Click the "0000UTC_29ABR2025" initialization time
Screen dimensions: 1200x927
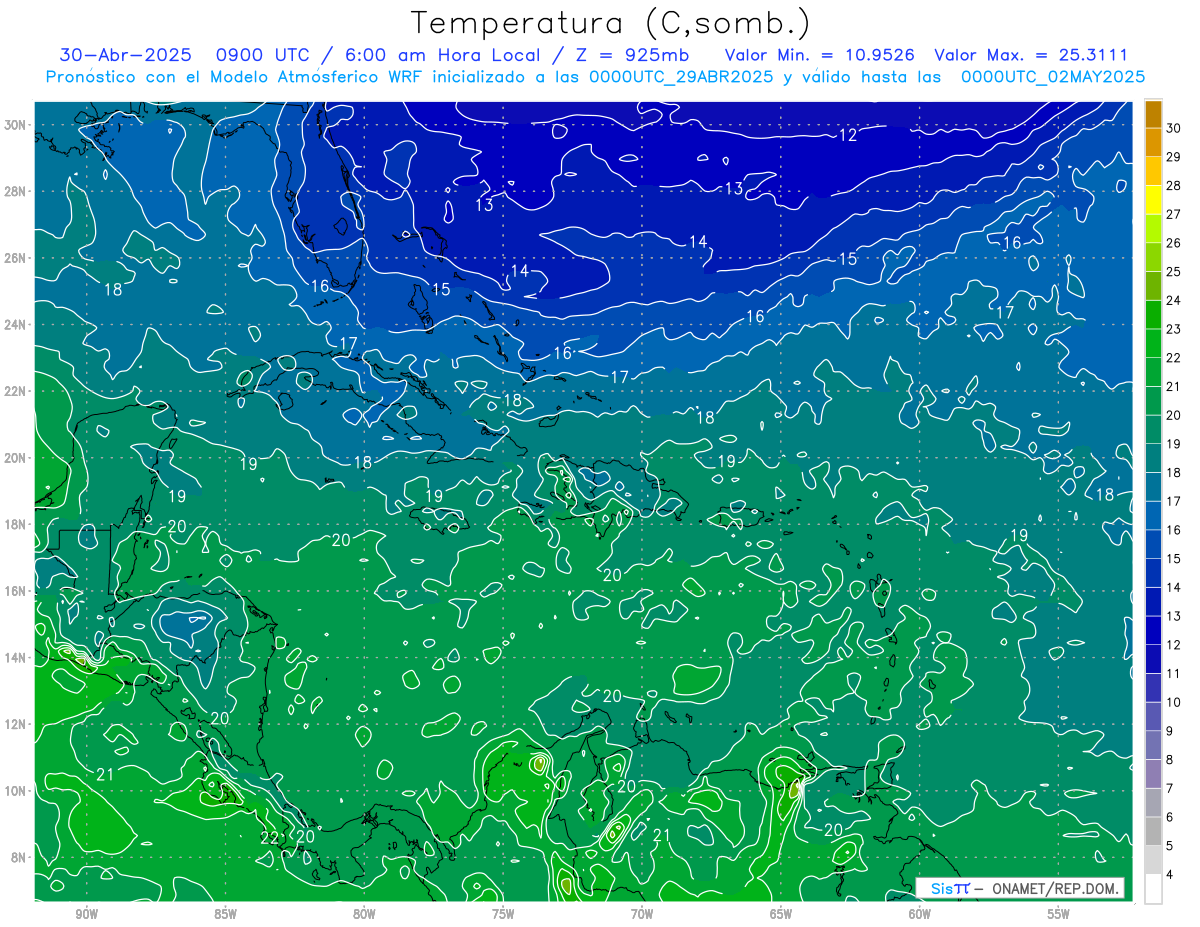click(x=681, y=77)
